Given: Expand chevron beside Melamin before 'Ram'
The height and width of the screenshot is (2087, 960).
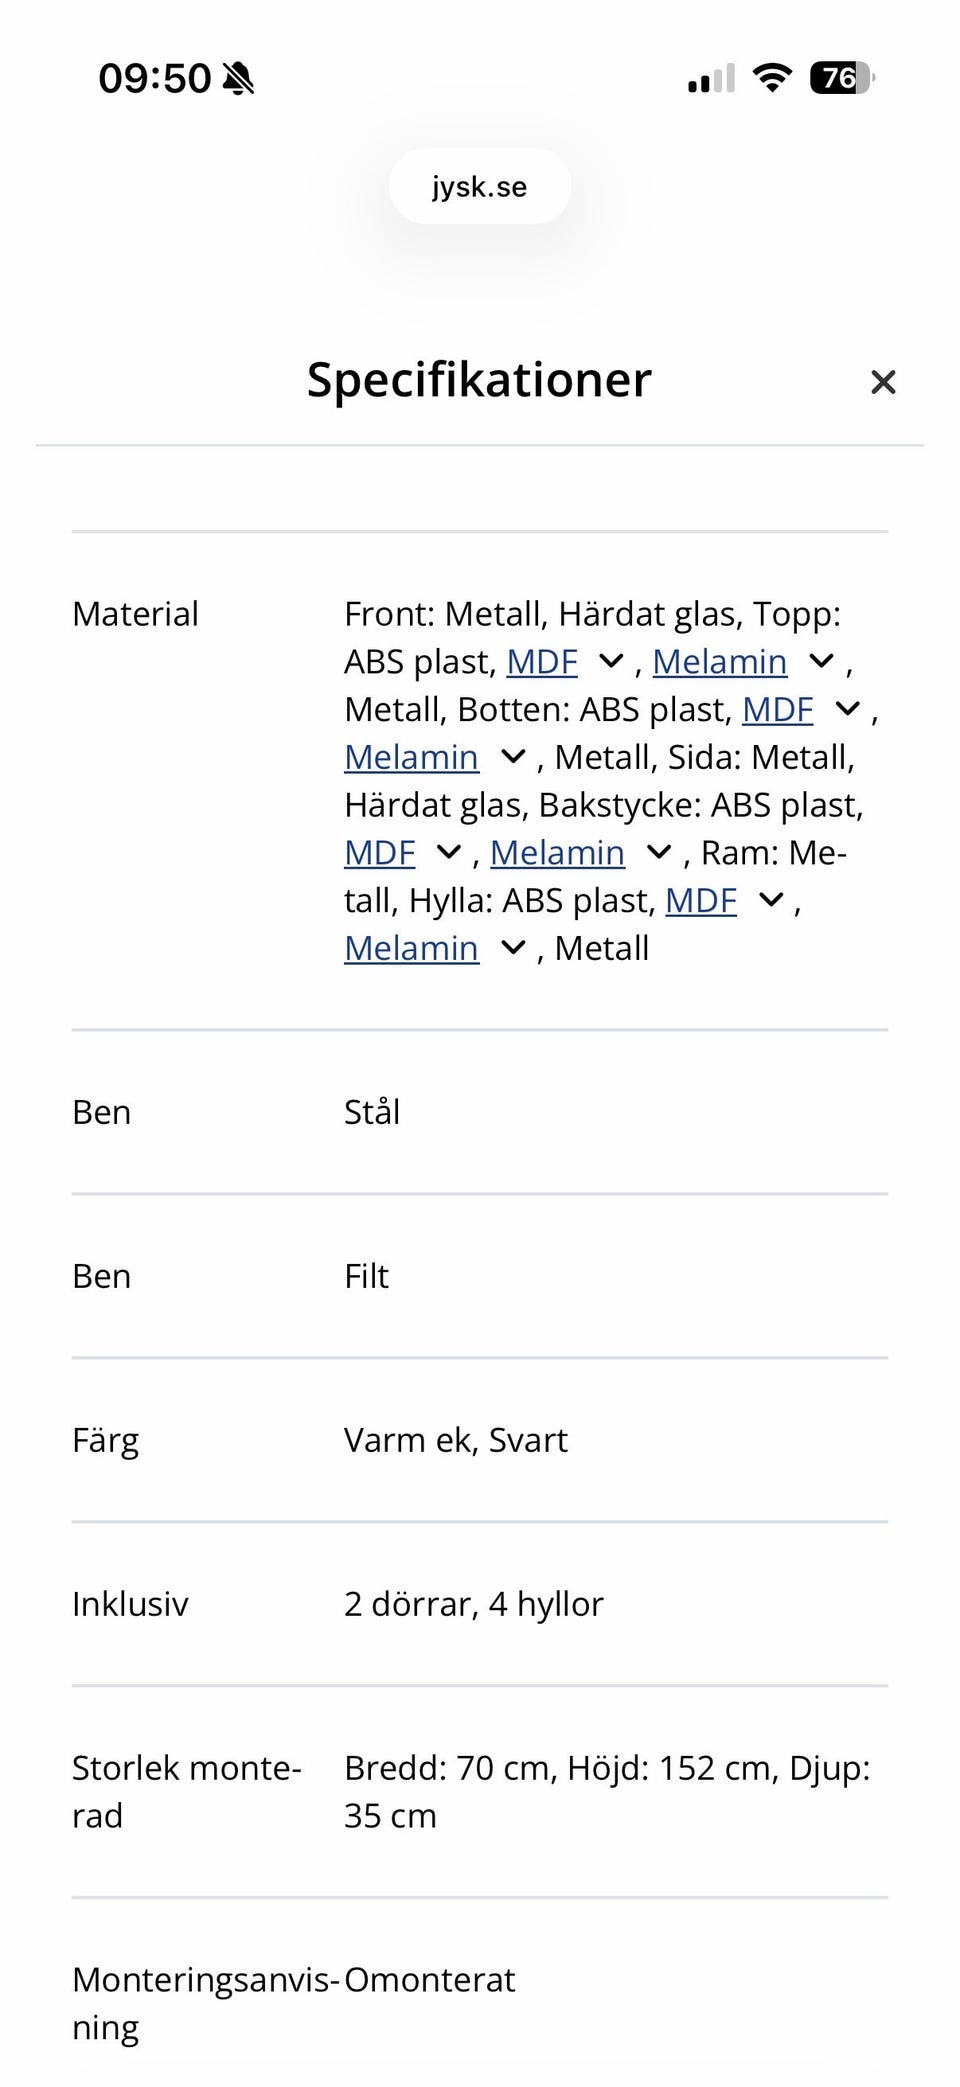Looking at the screenshot, I should pos(659,853).
